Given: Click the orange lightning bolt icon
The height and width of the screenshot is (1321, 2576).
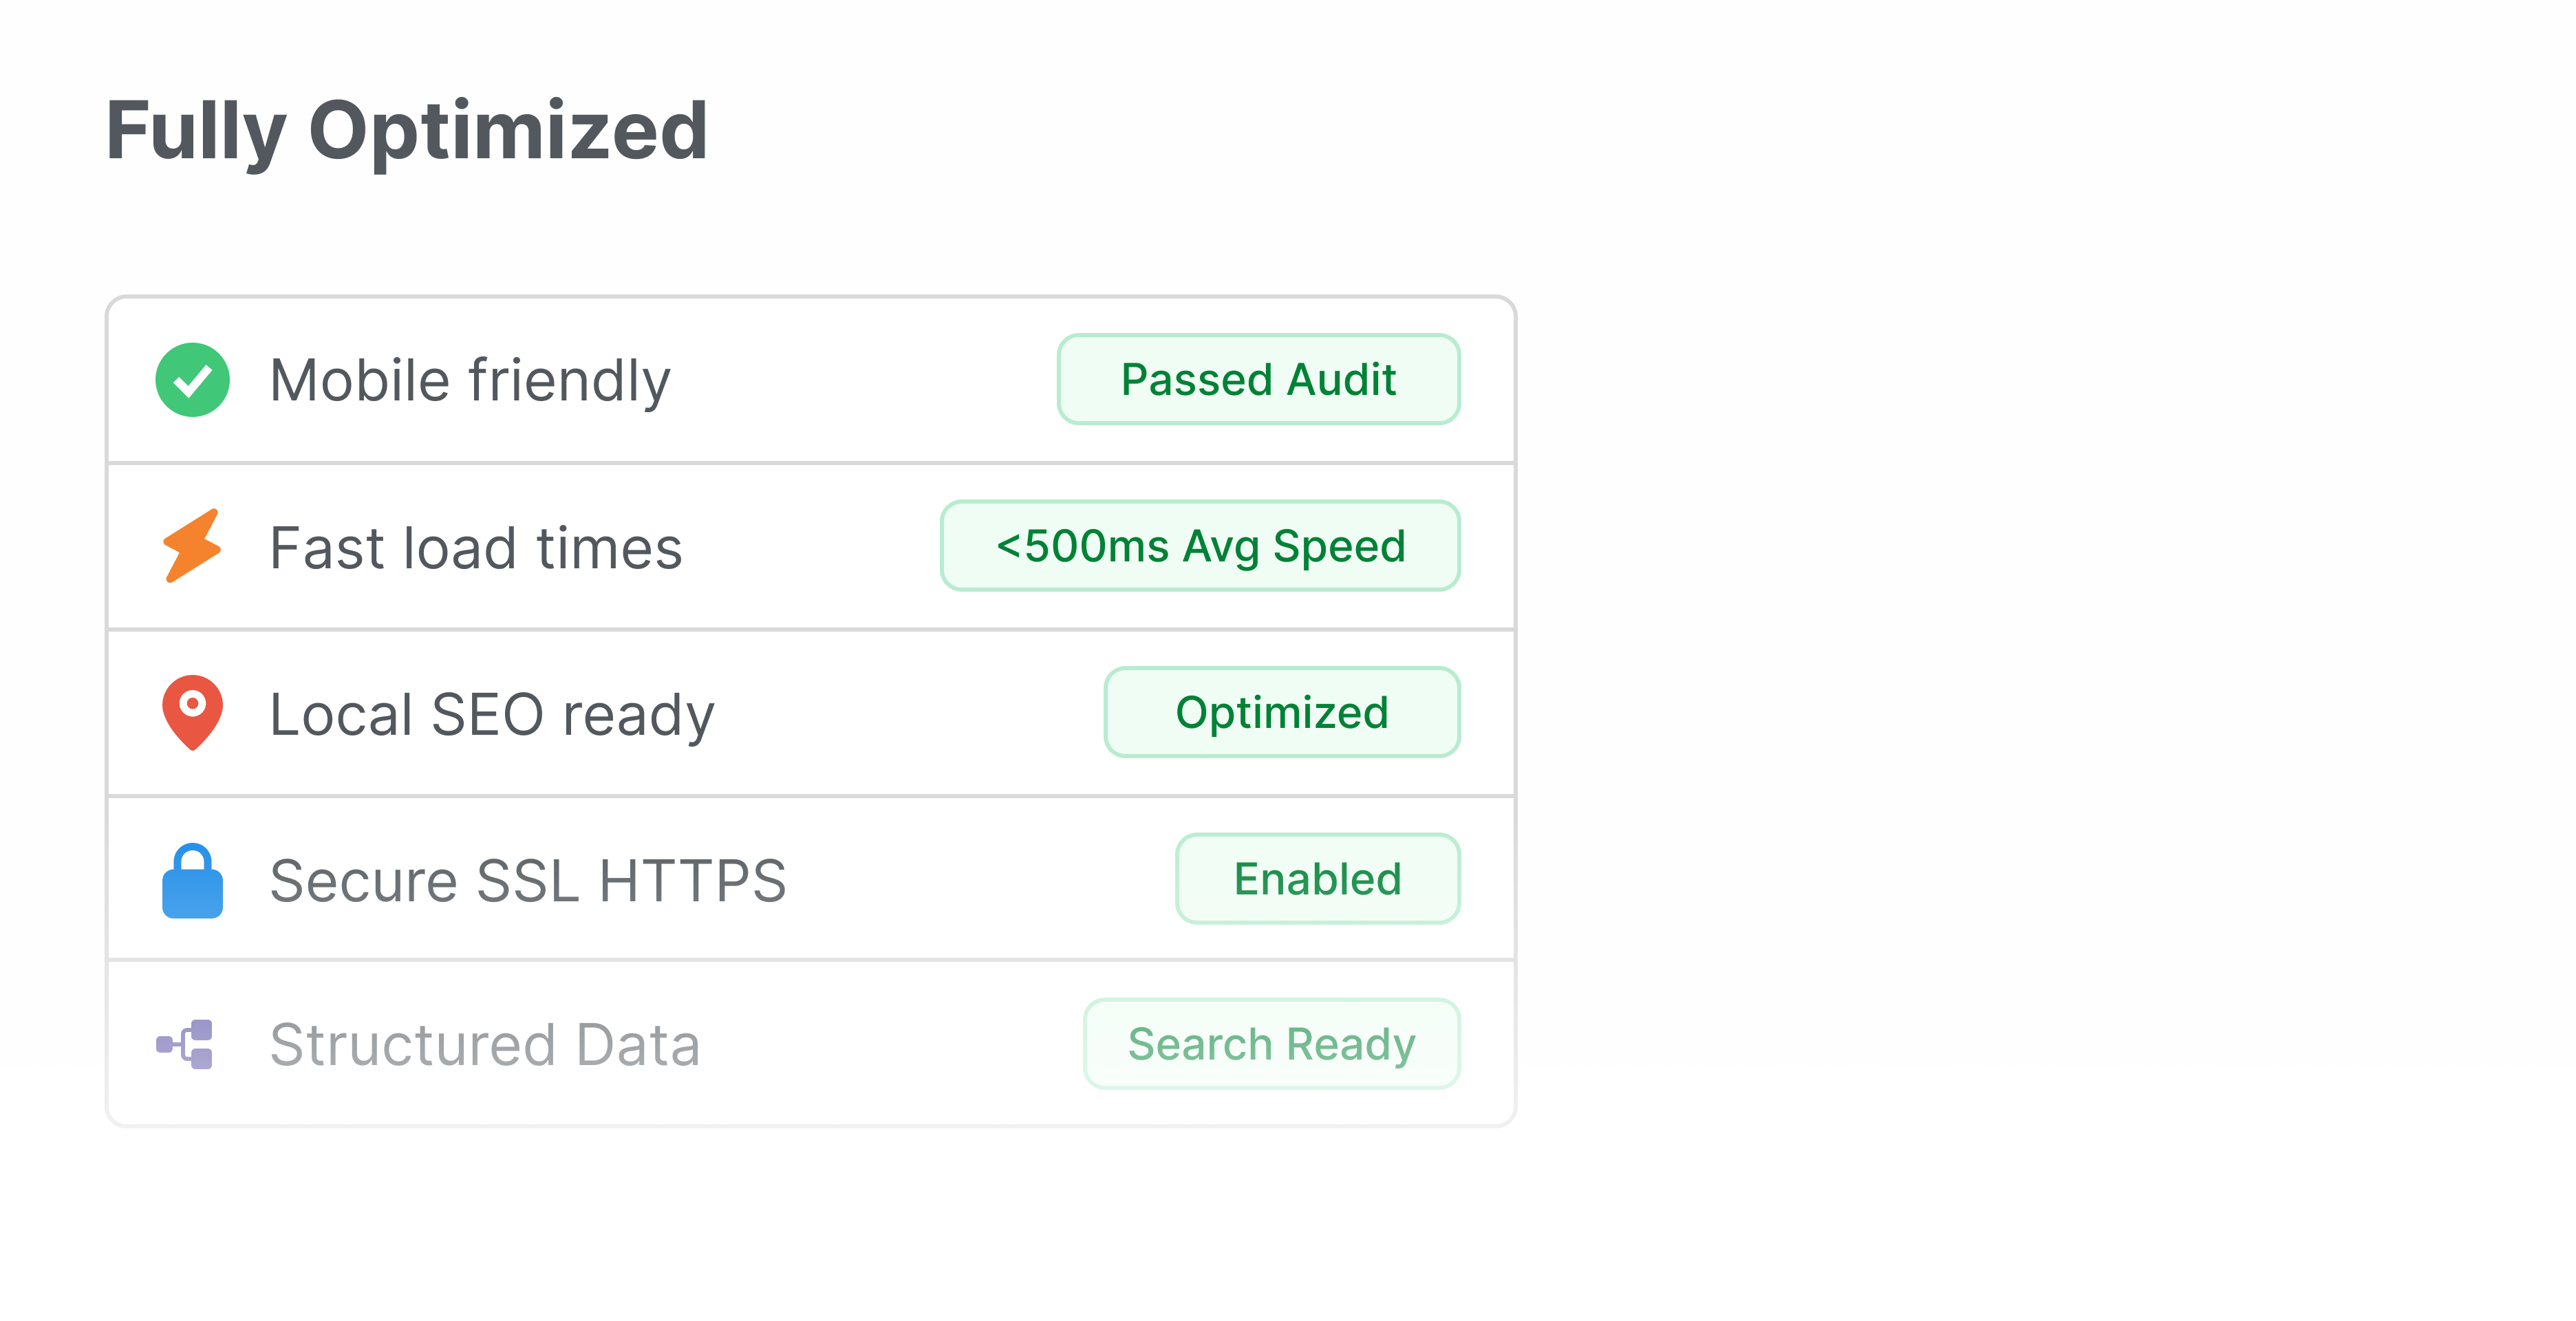Looking at the screenshot, I should coord(191,546).
